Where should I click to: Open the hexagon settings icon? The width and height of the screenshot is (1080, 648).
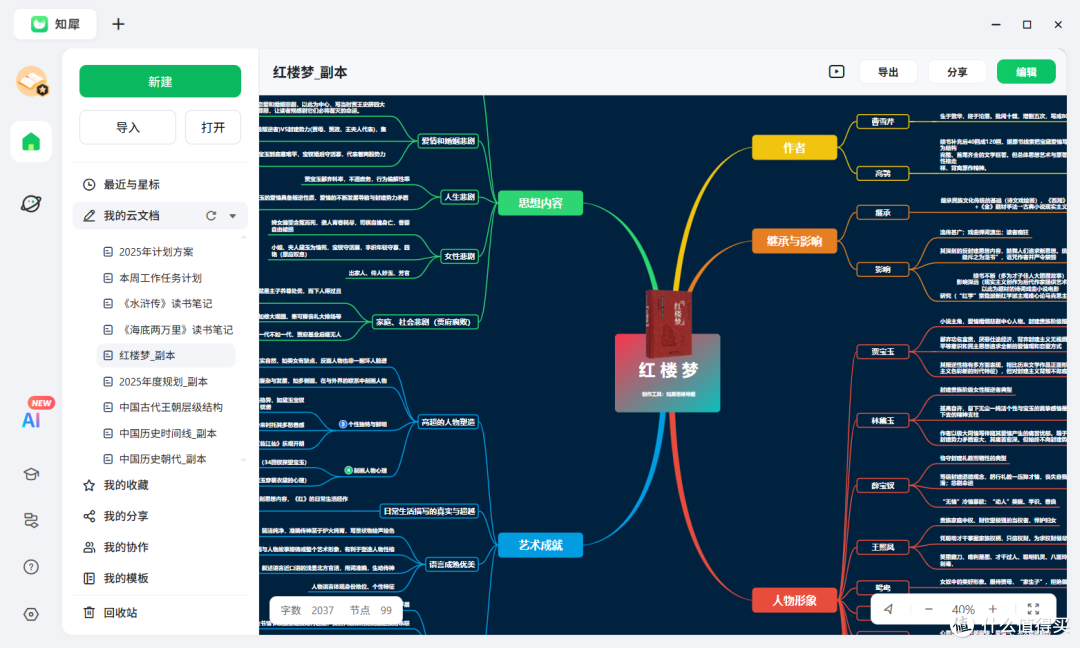click(31, 614)
